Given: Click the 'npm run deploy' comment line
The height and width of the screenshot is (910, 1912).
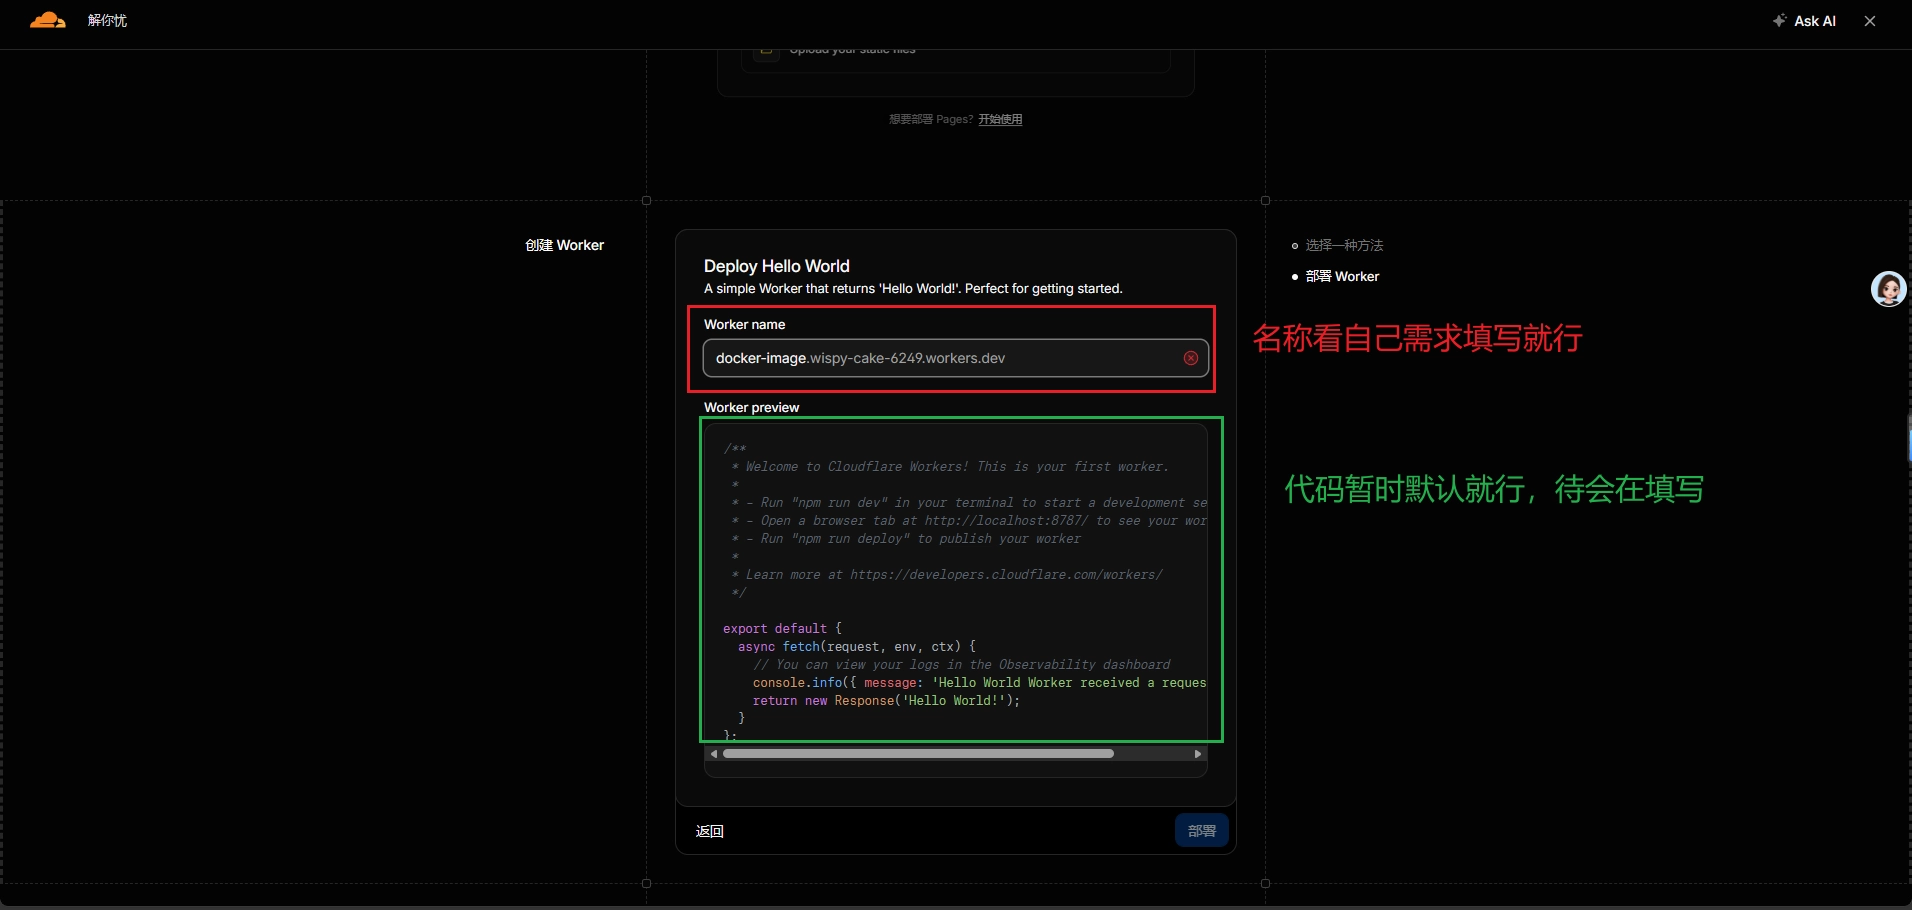Looking at the screenshot, I should [x=906, y=539].
